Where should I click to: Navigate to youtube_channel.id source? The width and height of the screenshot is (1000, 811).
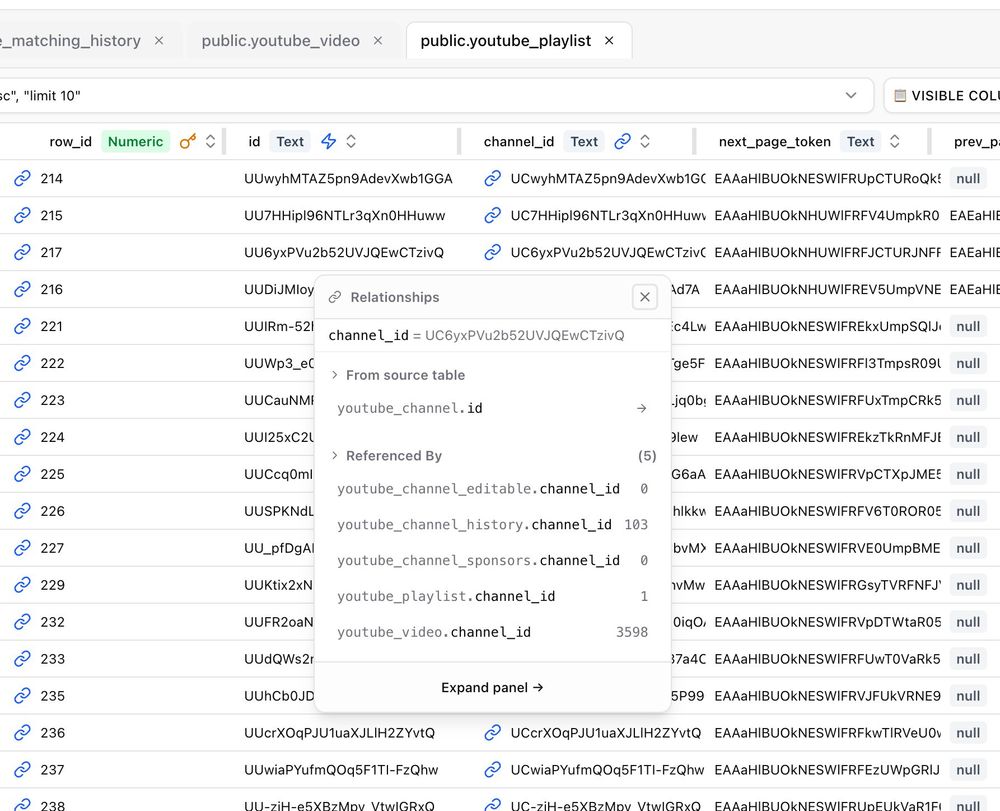pyautogui.click(x=492, y=408)
